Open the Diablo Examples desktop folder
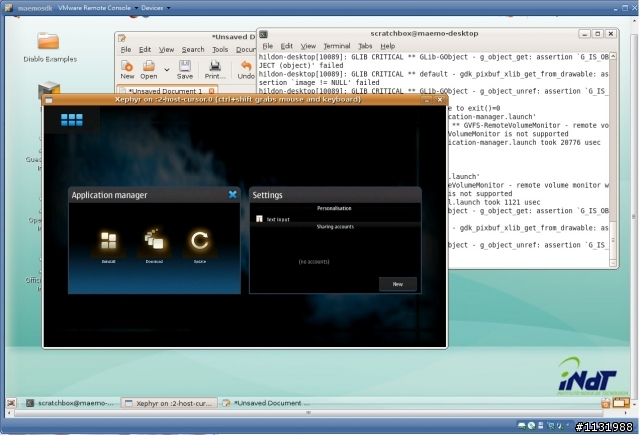This screenshot has width=640, height=435. pyautogui.click(x=48, y=45)
